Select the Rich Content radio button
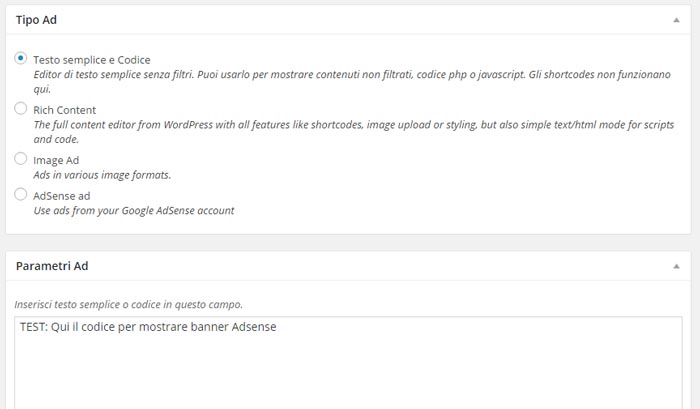Viewport: 700px width, 409px height. [21, 109]
